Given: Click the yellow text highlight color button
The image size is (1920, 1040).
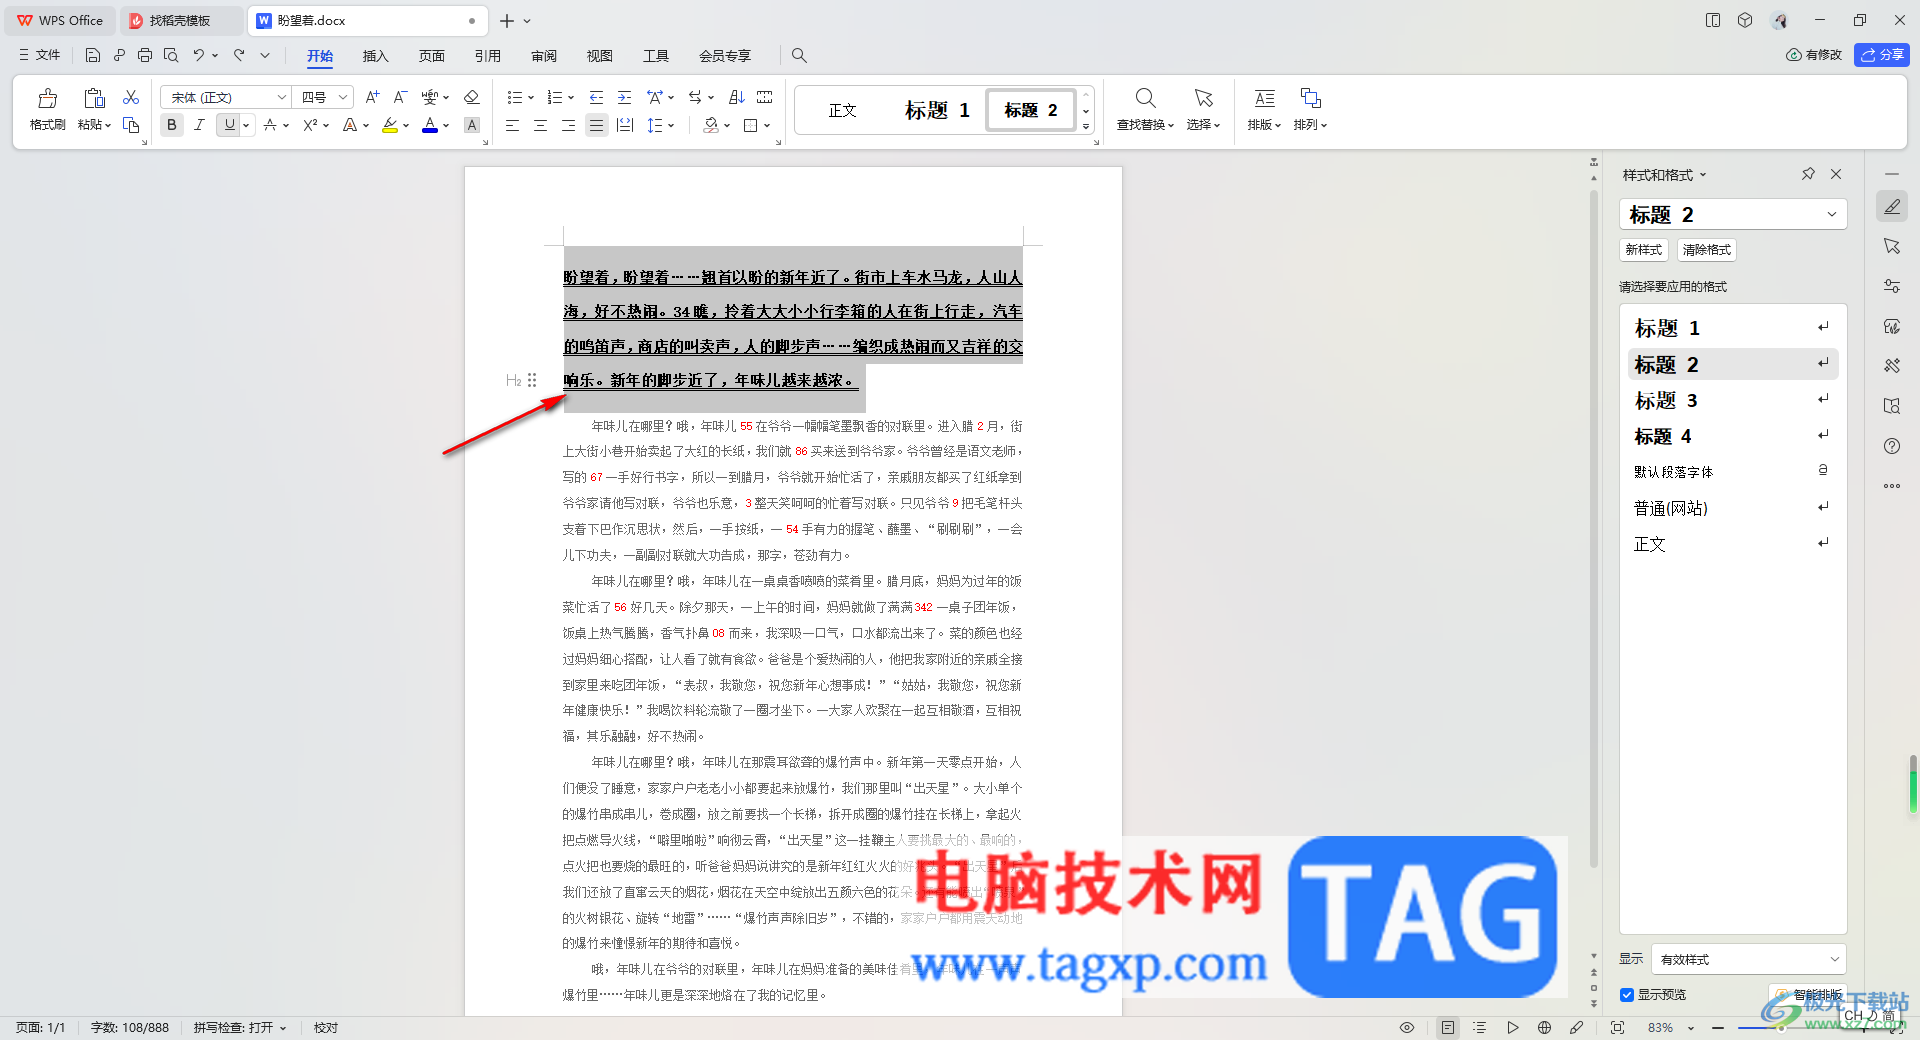Looking at the screenshot, I should click(390, 125).
